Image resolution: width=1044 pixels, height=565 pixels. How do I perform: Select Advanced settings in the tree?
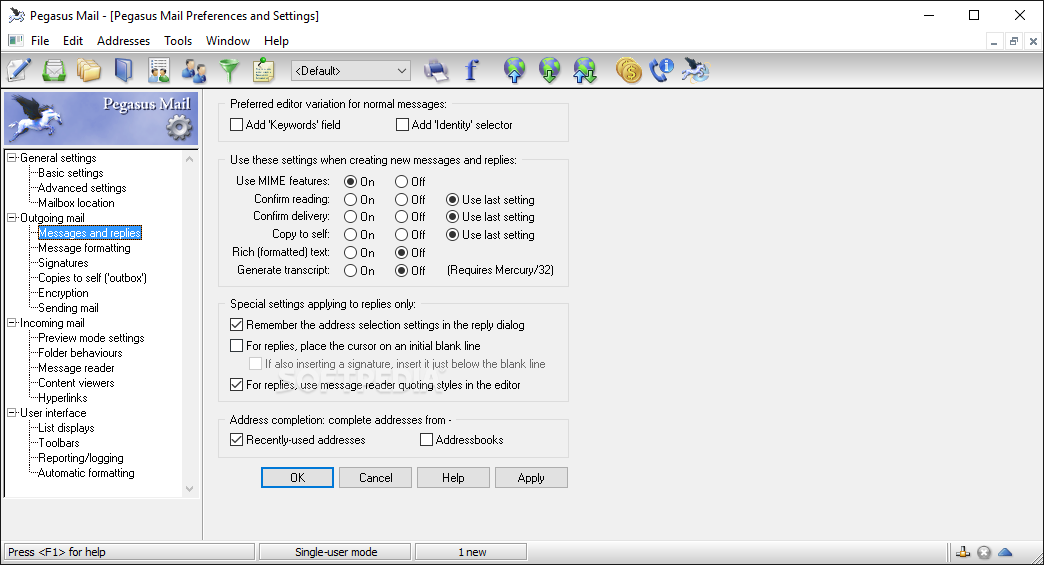pos(82,188)
